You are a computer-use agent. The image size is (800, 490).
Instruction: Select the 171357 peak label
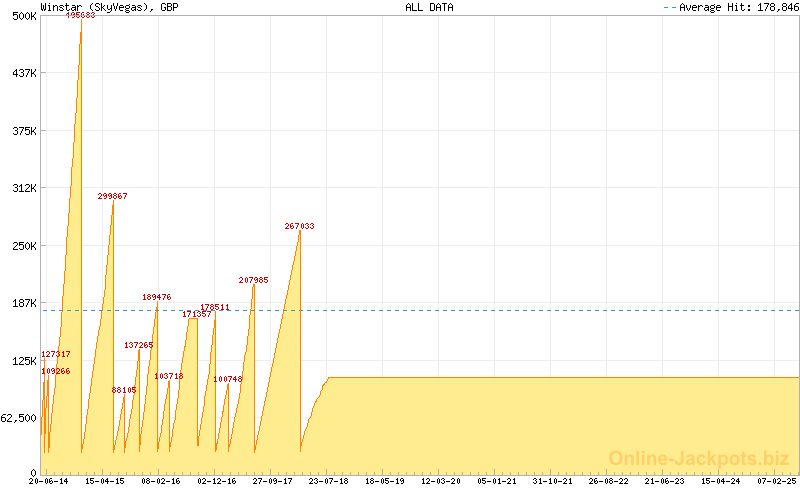(196, 315)
